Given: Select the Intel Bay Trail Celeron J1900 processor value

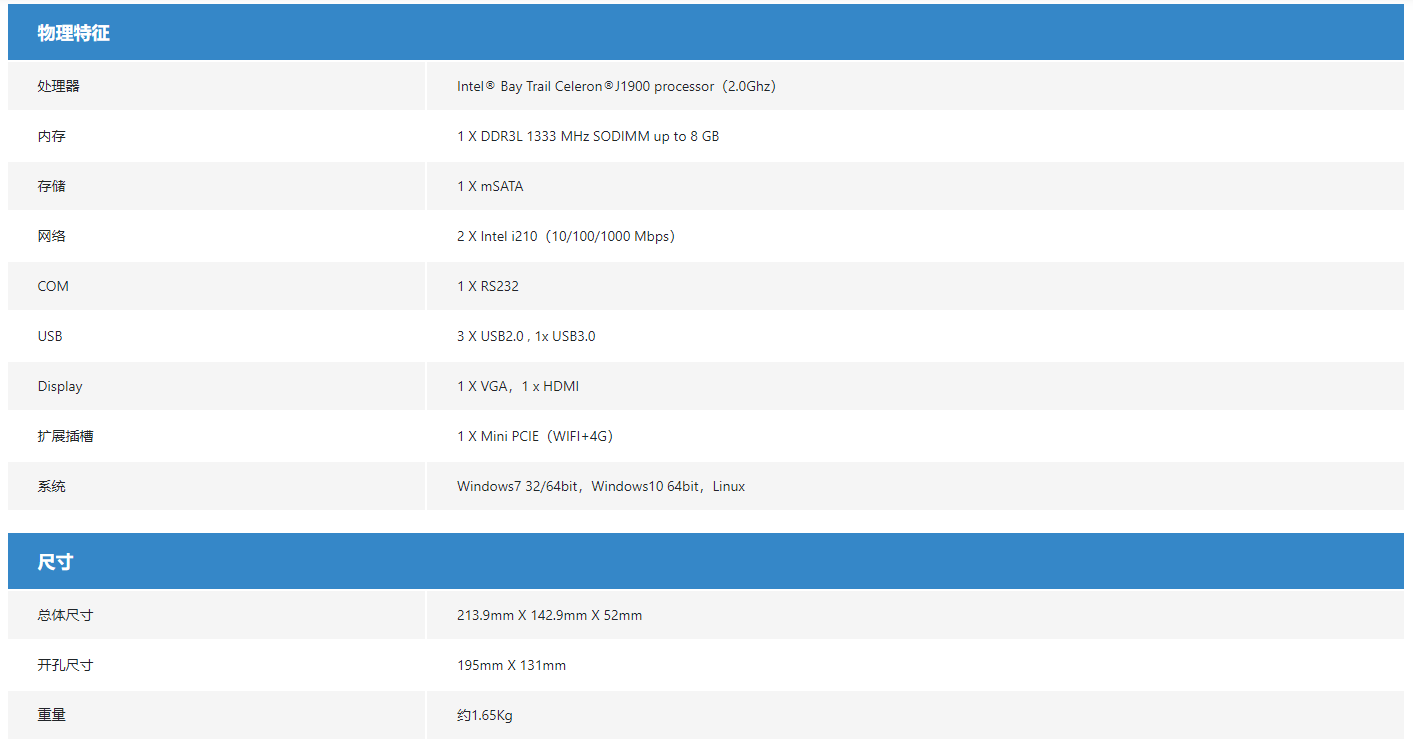Looking at the screenshot, I should 617,86.
